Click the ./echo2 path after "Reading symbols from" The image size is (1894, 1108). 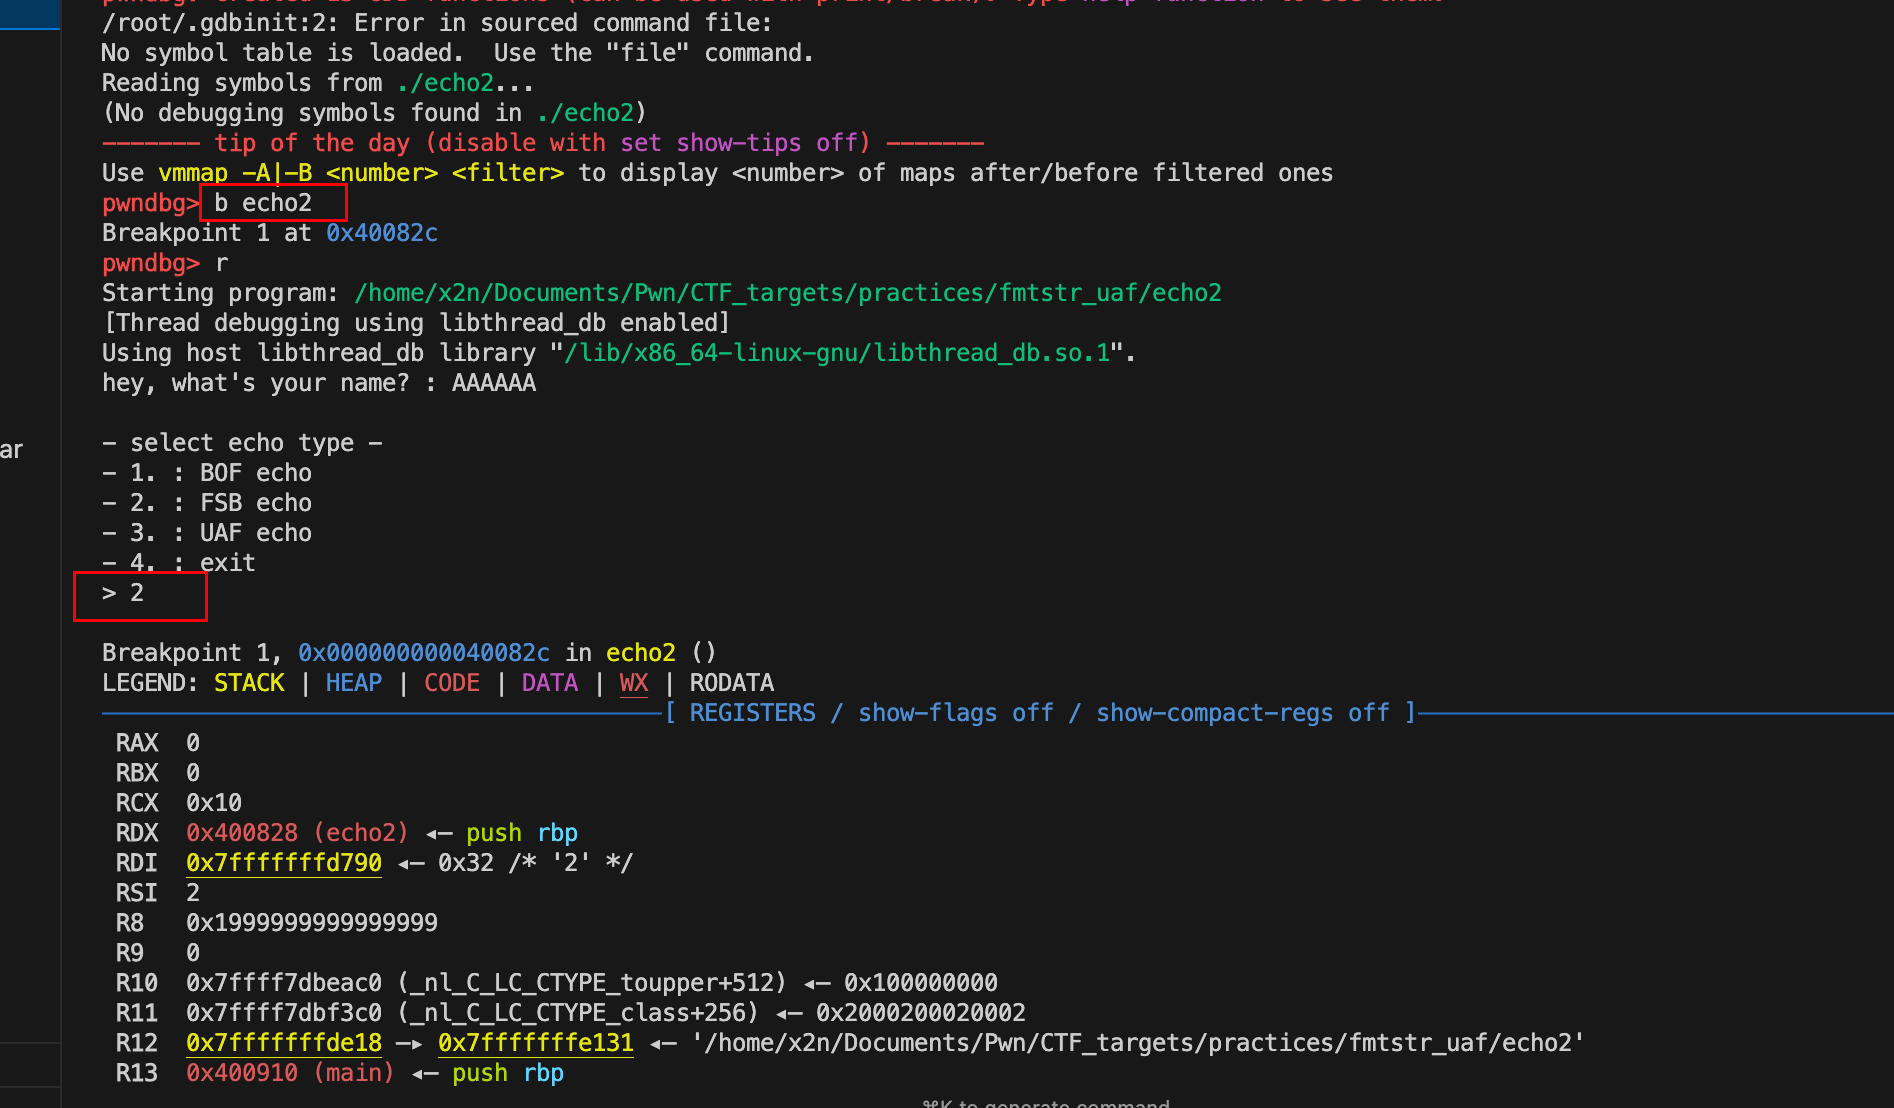(445, 83)
